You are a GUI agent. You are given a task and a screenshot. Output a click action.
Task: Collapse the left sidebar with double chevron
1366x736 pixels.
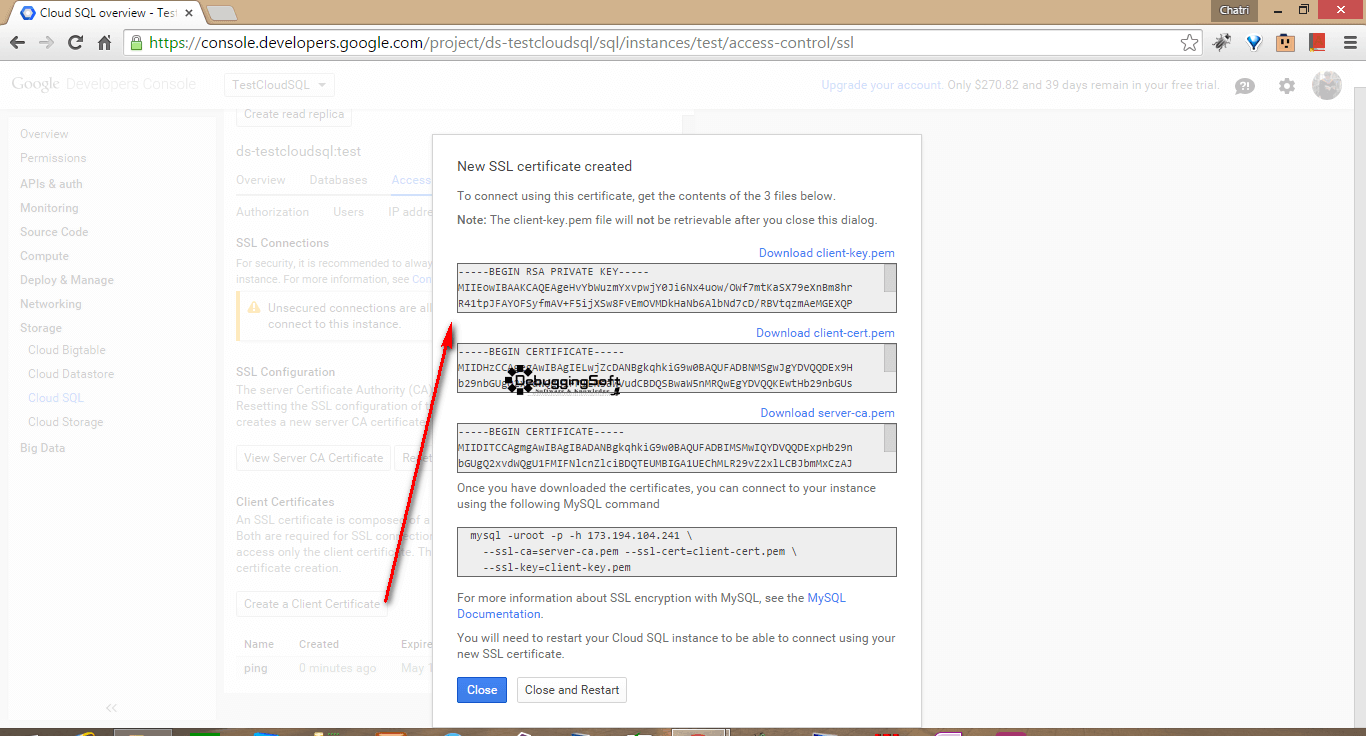click(111, 707)
